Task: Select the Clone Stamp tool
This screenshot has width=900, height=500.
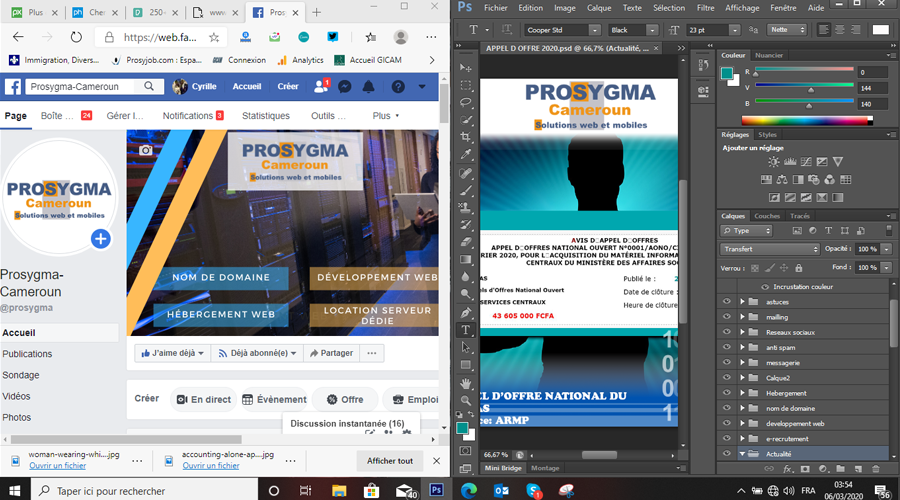Action: pyautogui.click(x=465, y=207)
